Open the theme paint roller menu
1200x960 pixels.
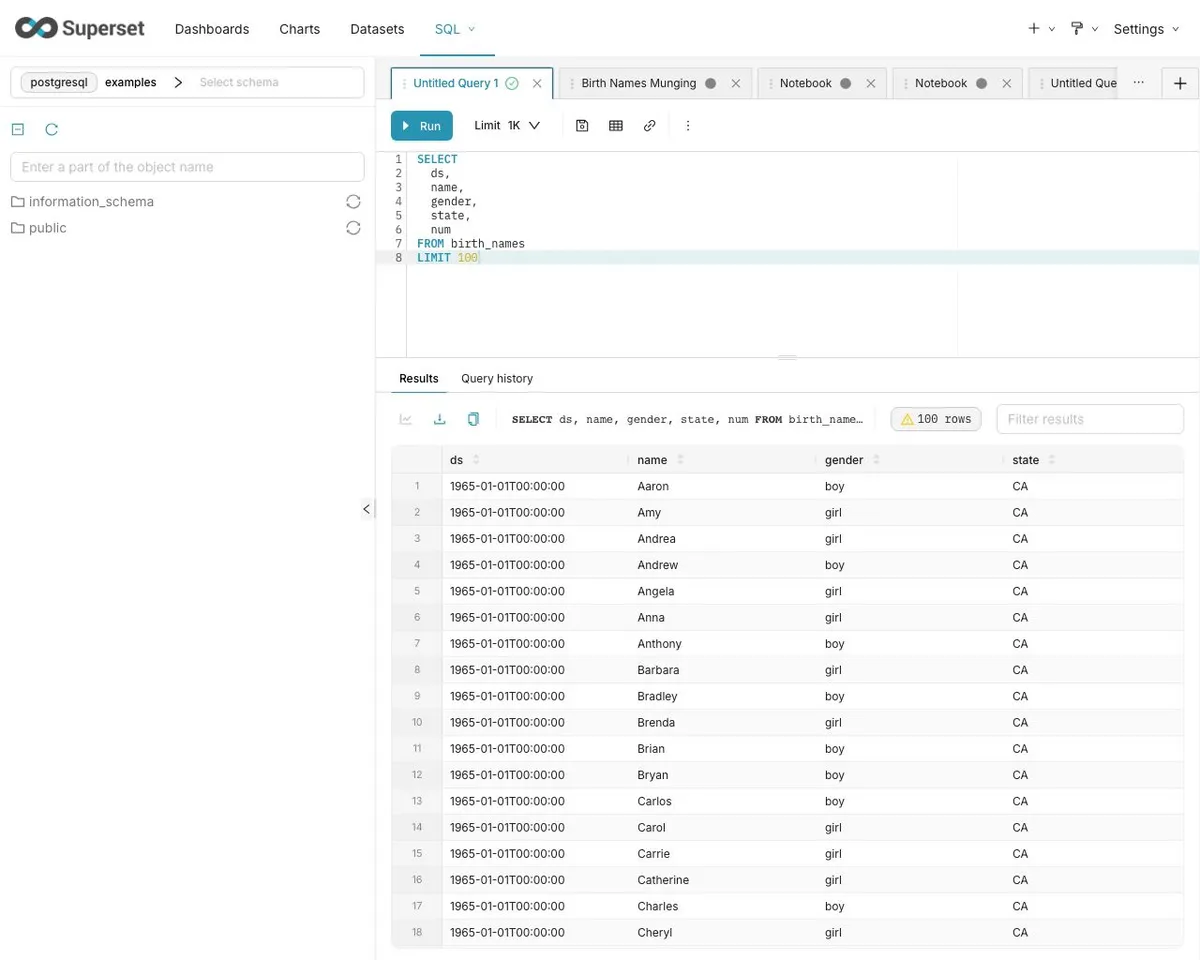[1084, 29]
